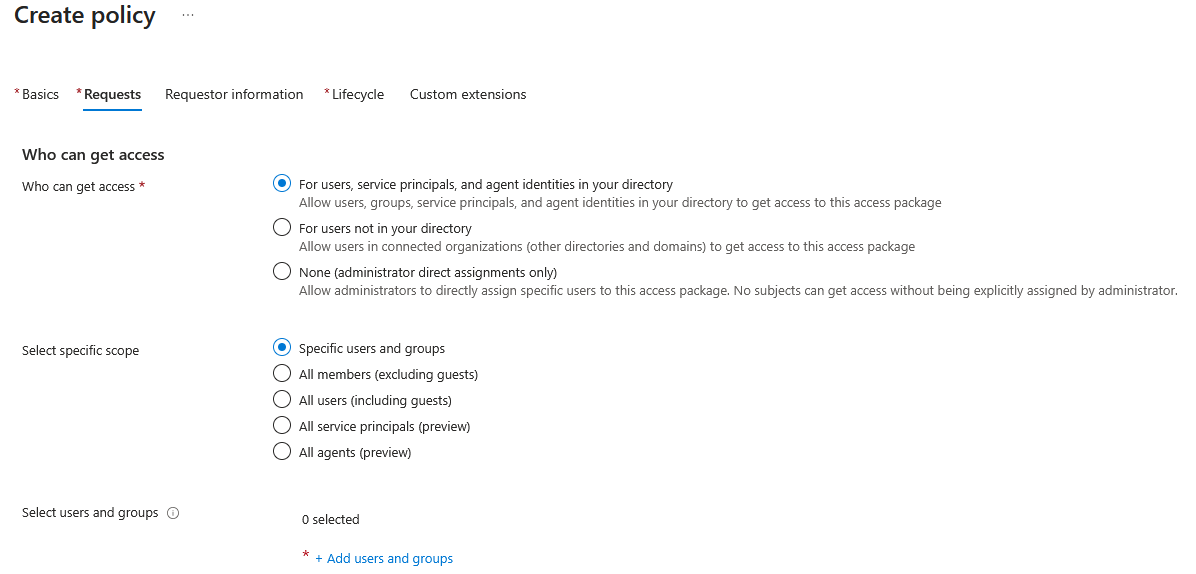Switch to the Basics tab
The width and height of the screenshot is (1196, 574).
pyautogui.click(x=40, y=94)
